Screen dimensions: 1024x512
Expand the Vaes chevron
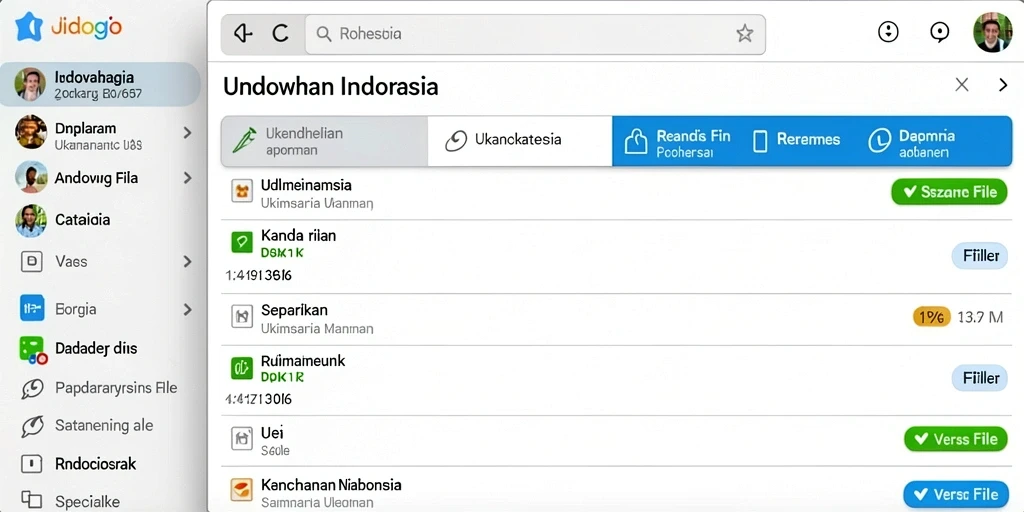click(187, 262)
